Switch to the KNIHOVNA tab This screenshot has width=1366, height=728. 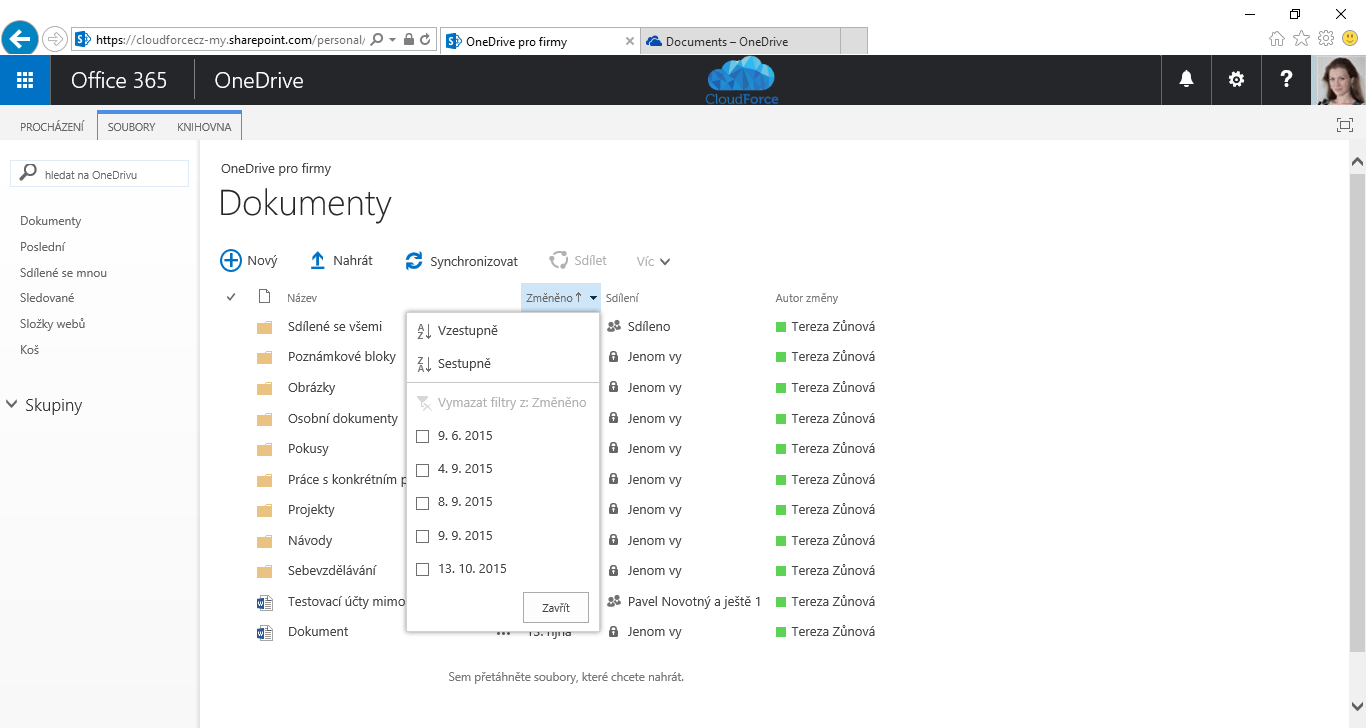click(x=204, y=126)
